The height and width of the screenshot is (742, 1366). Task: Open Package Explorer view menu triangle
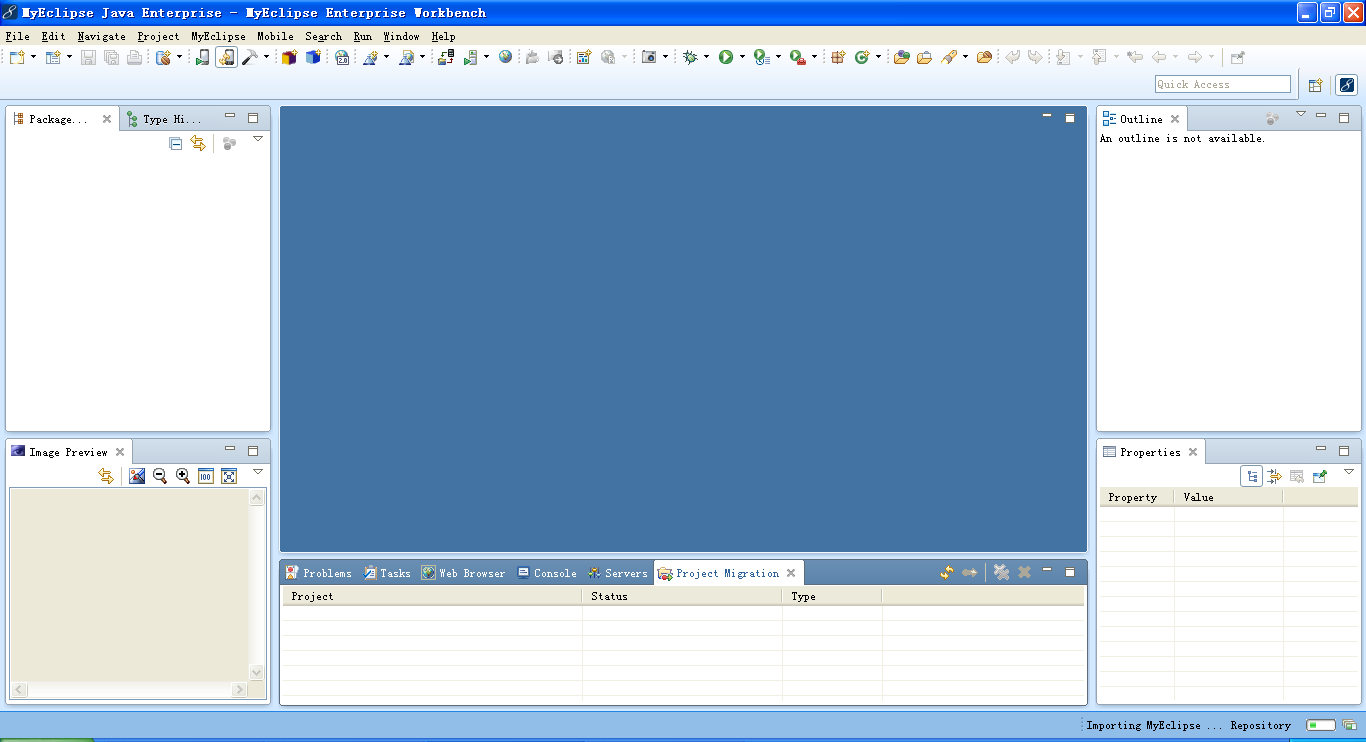click(258, 139)
